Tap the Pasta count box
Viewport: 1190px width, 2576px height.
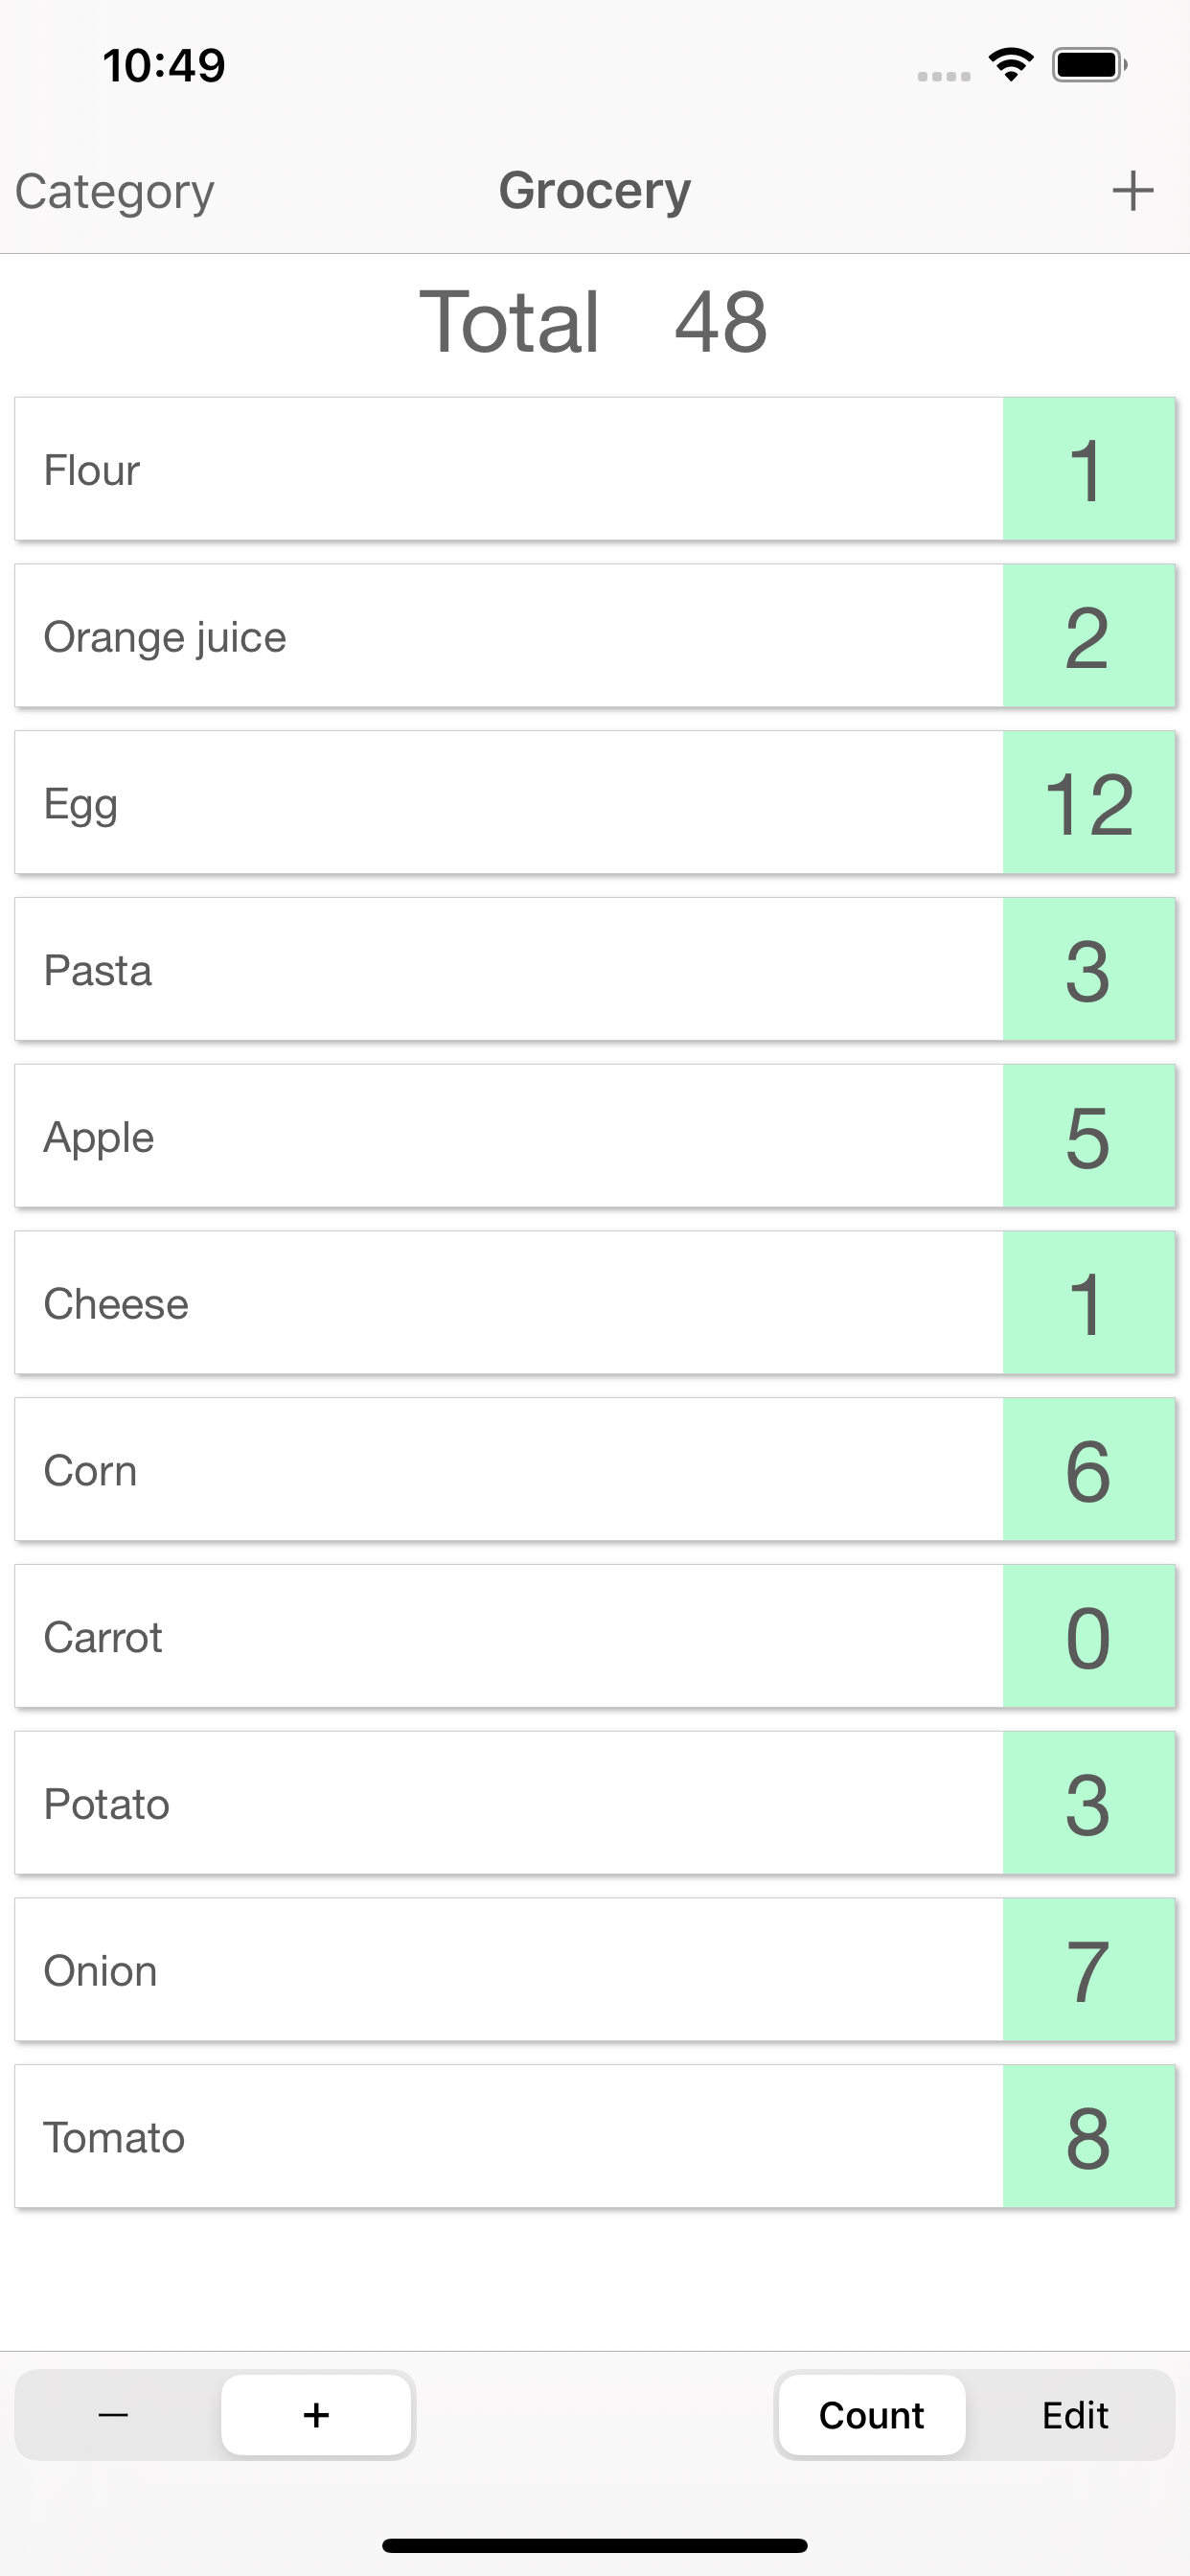1088,970
